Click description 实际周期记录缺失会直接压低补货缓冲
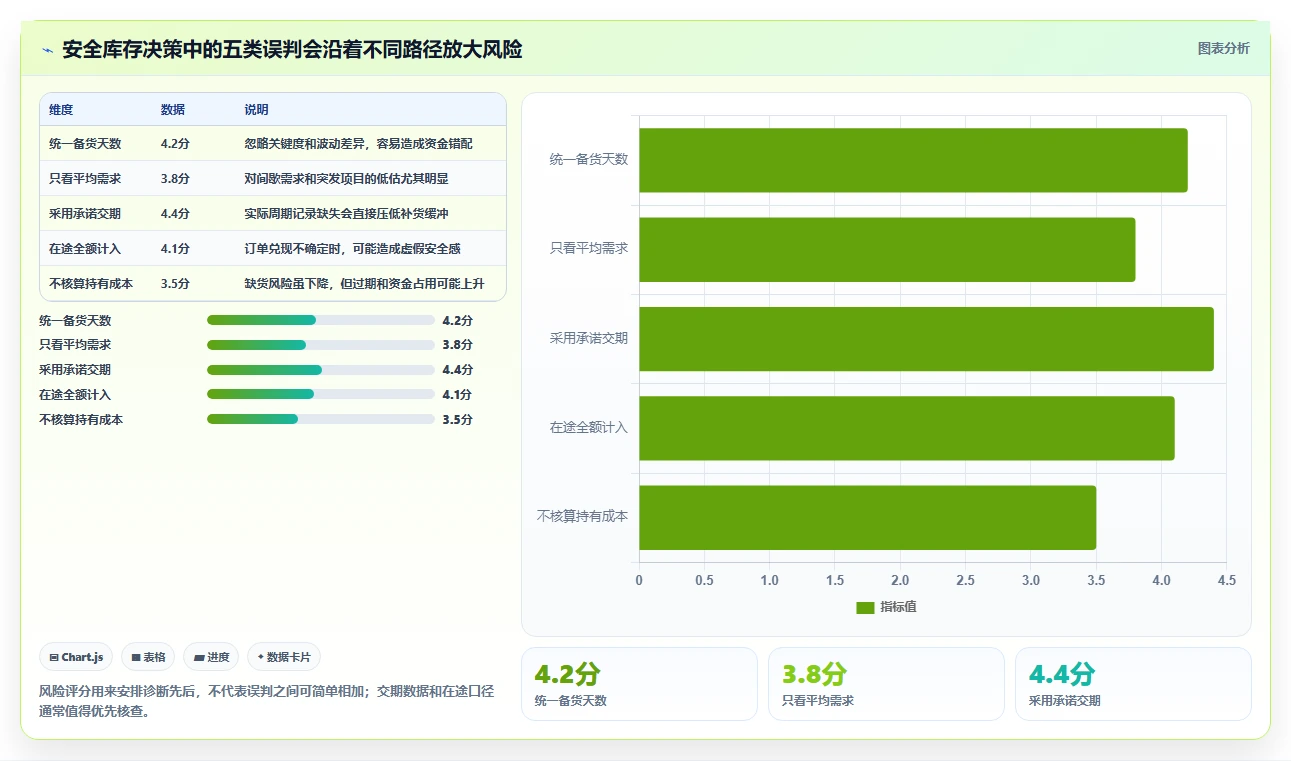Viewport: 1291px width, 761px height. [347, 214]
